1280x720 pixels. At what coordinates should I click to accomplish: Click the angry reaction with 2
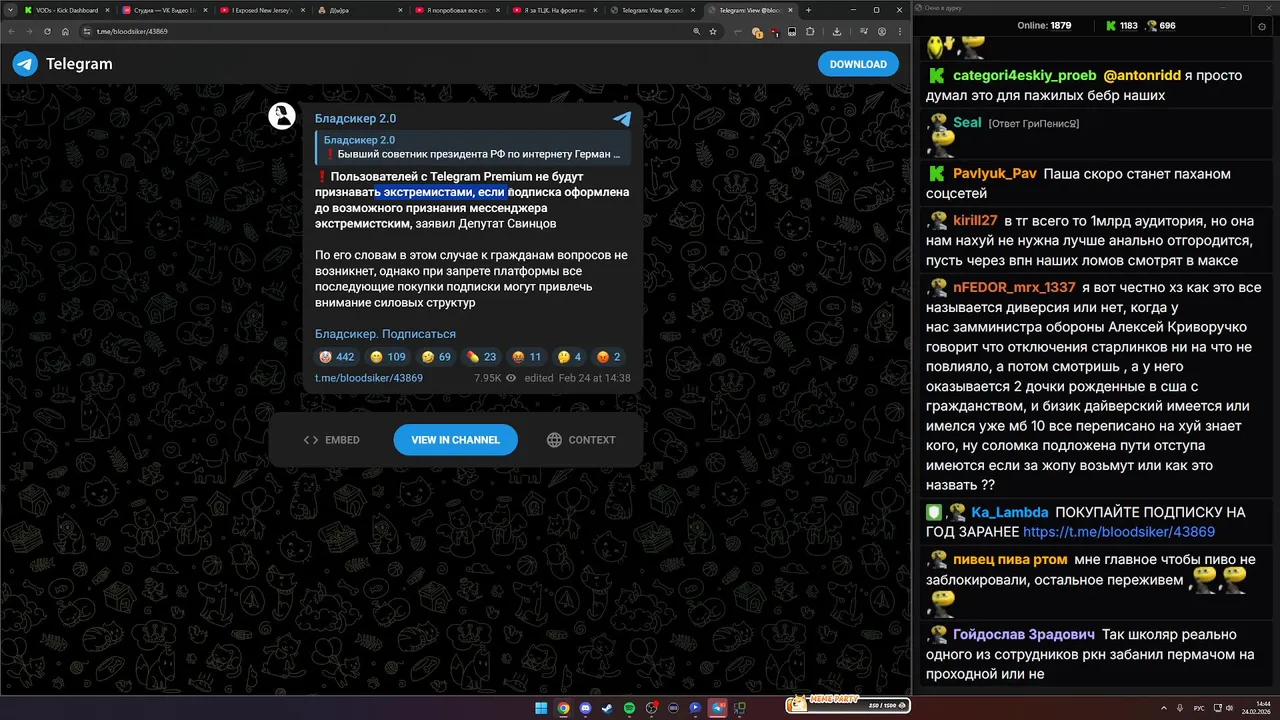click(x=609, y=357)
